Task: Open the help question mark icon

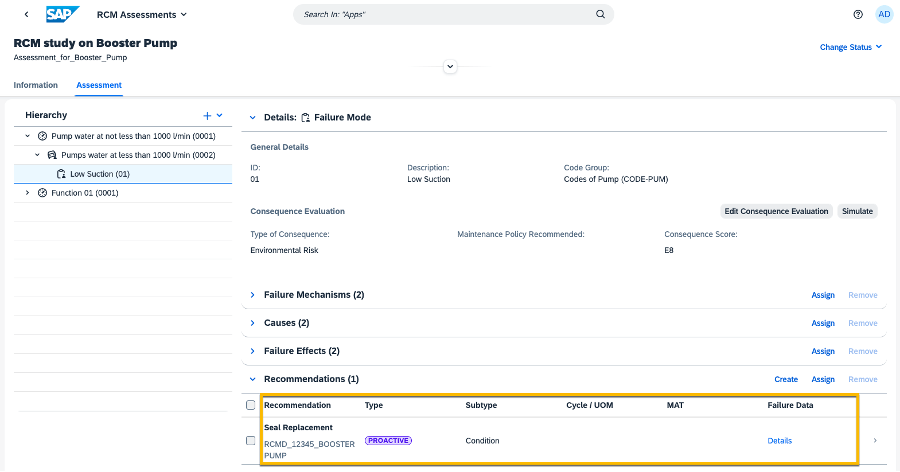Action: (858, 14)
